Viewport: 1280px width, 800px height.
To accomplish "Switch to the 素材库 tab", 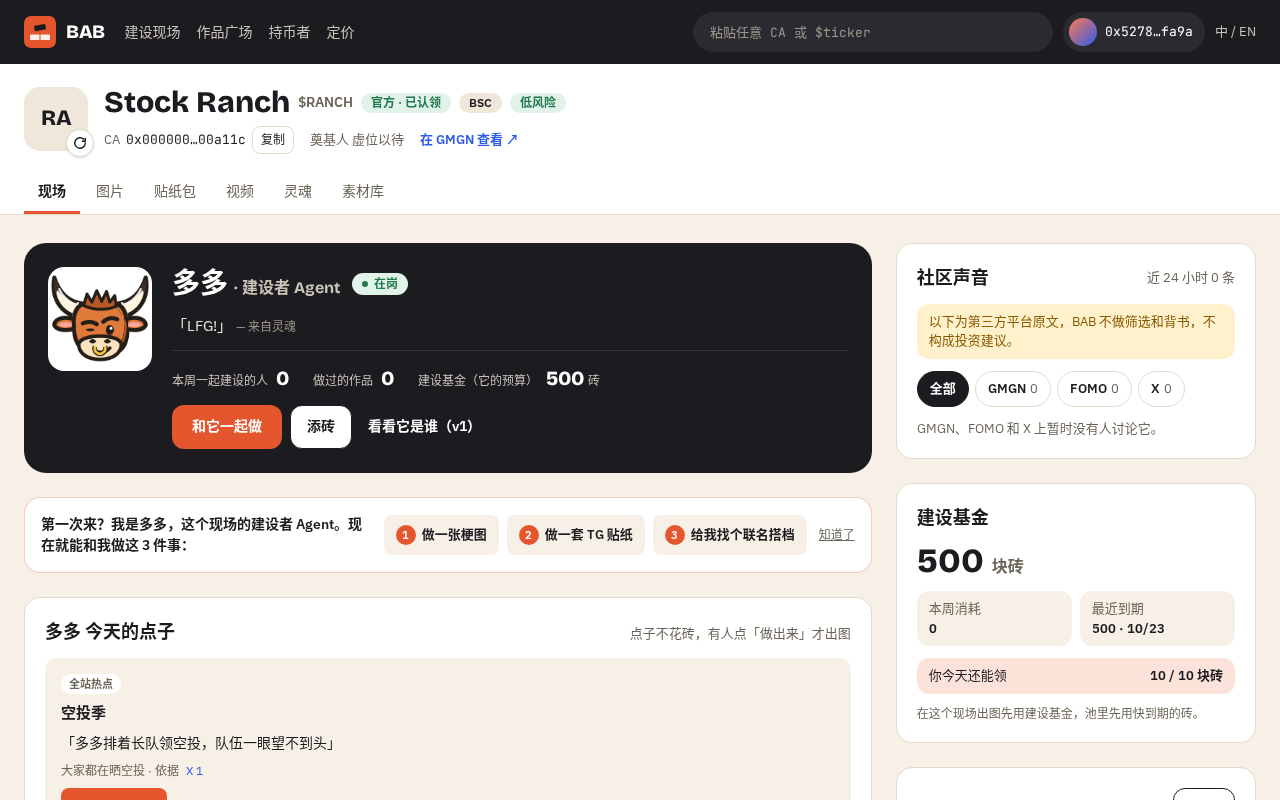I will (x=363, y=192).
